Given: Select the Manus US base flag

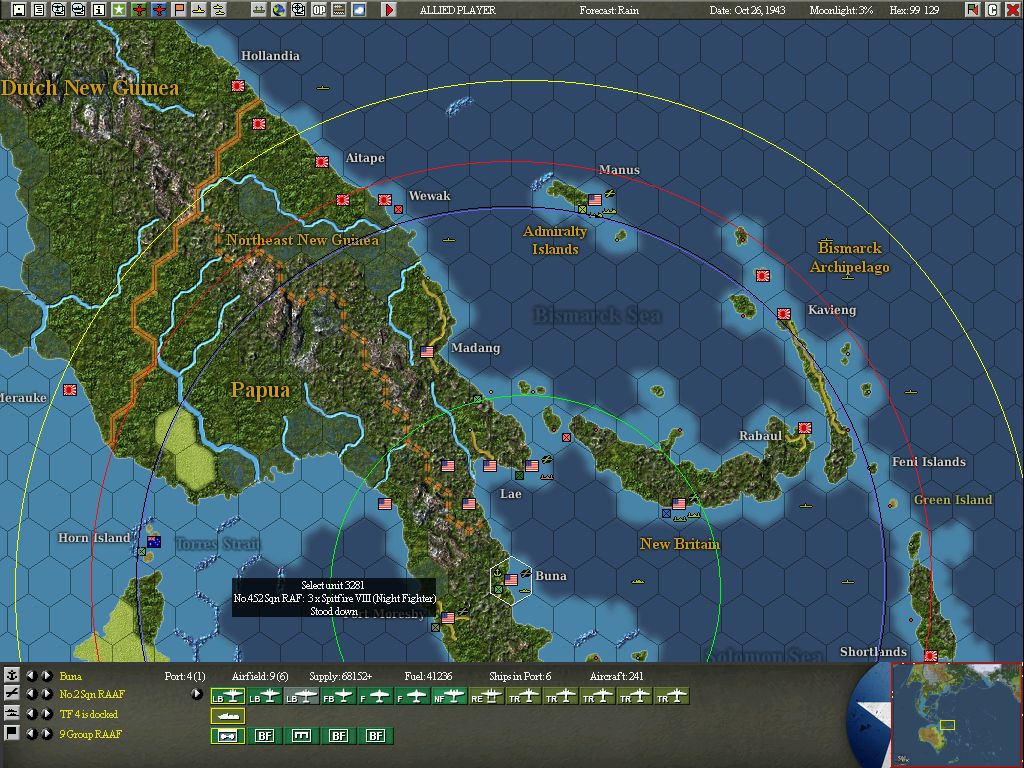Looking at the screenshot, I should point(595,199).
